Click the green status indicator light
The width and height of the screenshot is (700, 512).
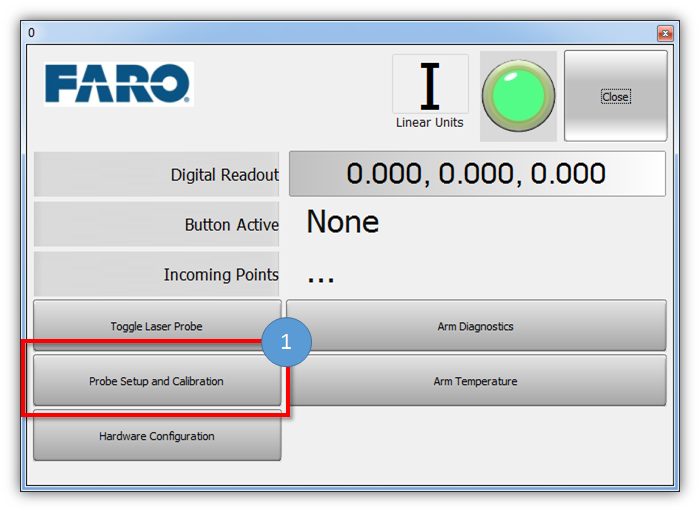pyautogui.click(x=518, y=96)
